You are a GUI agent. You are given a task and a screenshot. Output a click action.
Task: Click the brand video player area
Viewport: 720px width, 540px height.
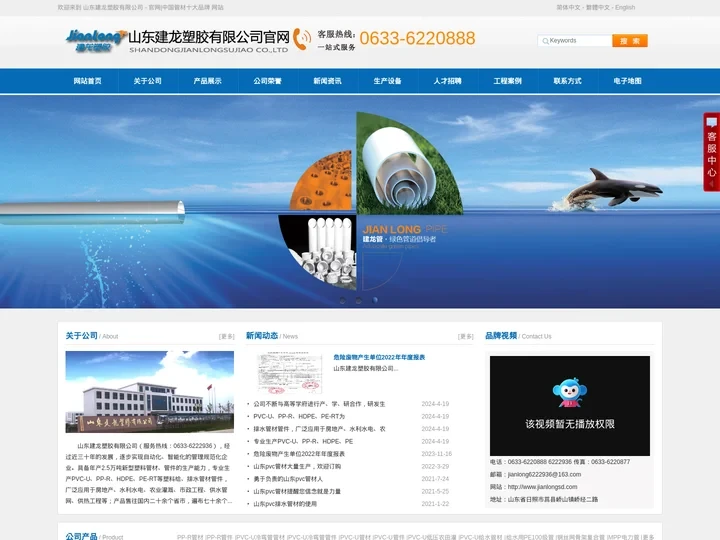pyautogui.click(x=569, y=406)
